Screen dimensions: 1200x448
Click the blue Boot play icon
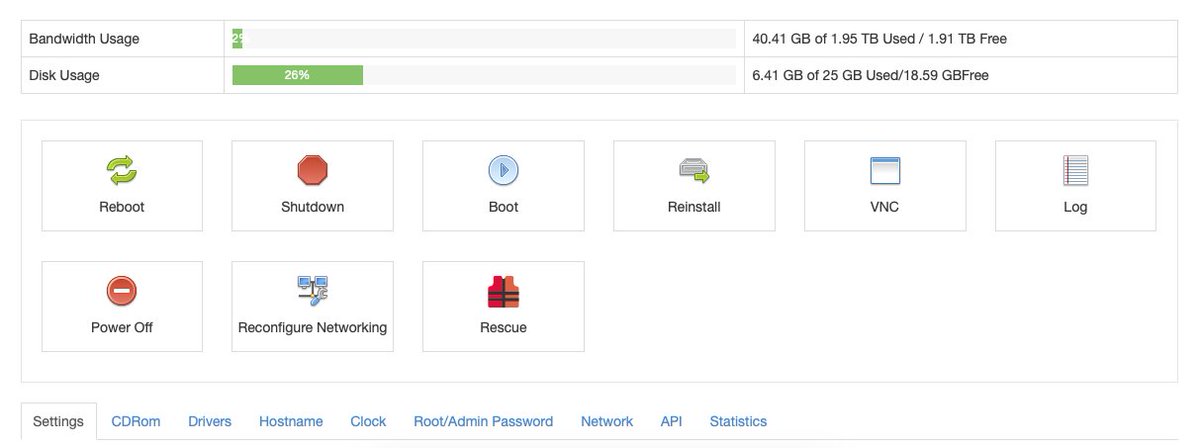503,171
